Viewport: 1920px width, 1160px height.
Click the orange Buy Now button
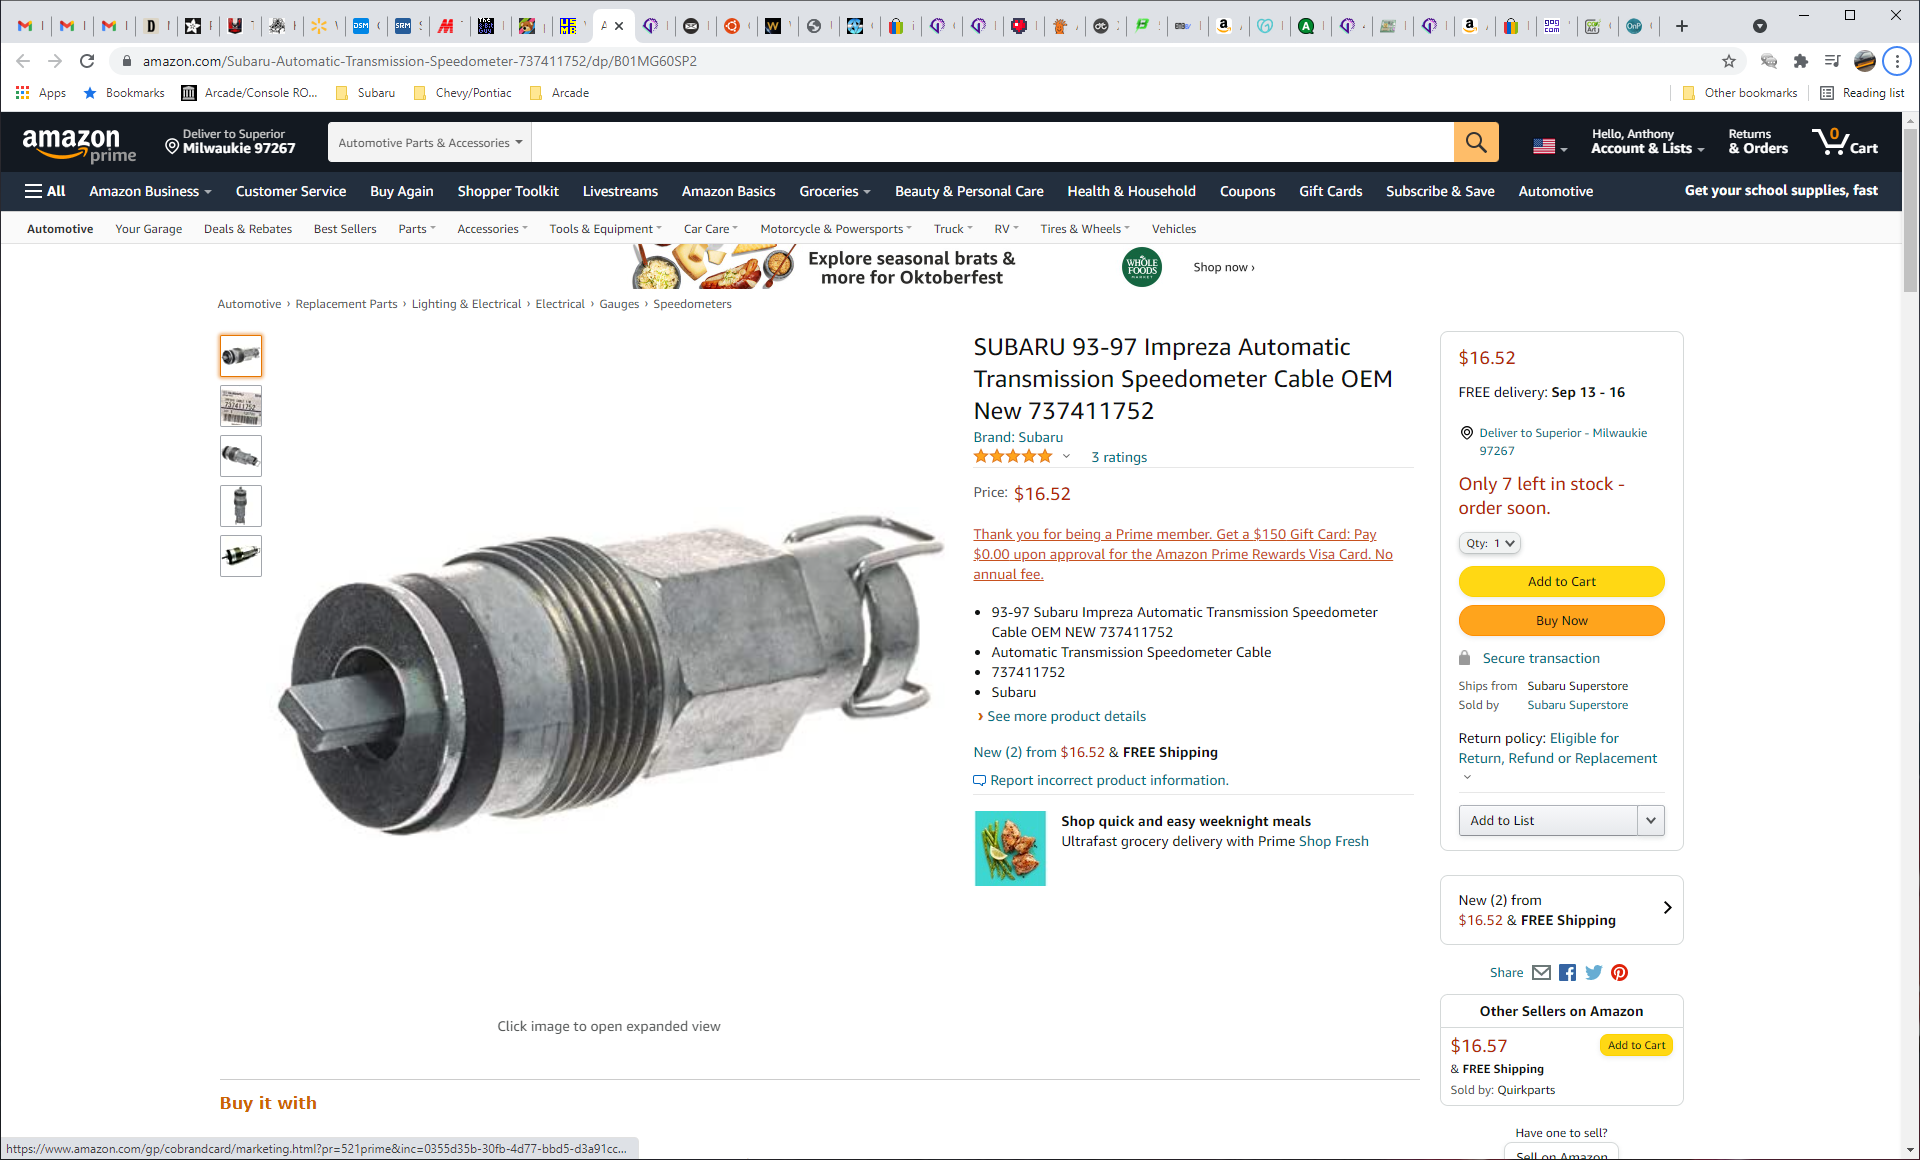[1561, 620]
